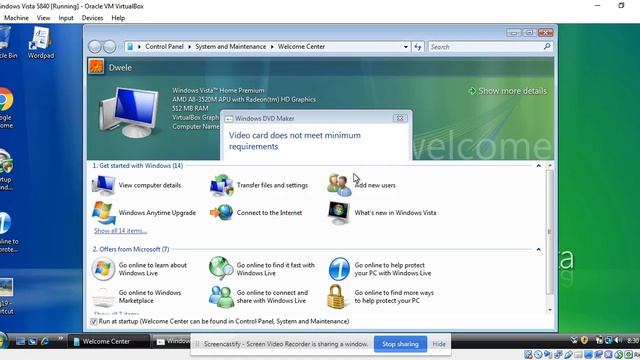Open Go online to help protect your PC with Windows Live
The image size is (640, 360).
[x=380, y=269]
